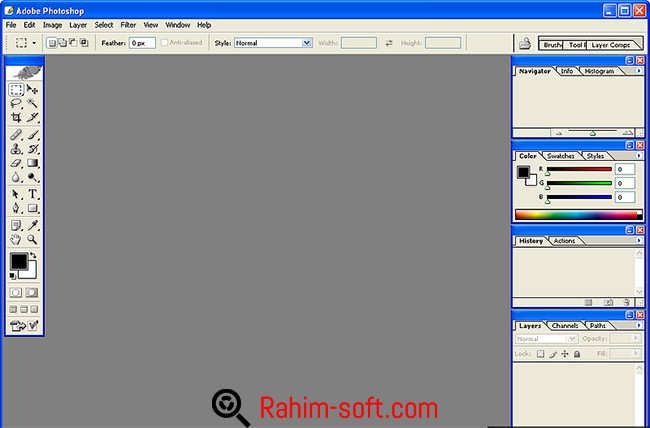The image size is (650, 428).
Task: Click the navigator zoom out button
Action: tap(559, 133)
